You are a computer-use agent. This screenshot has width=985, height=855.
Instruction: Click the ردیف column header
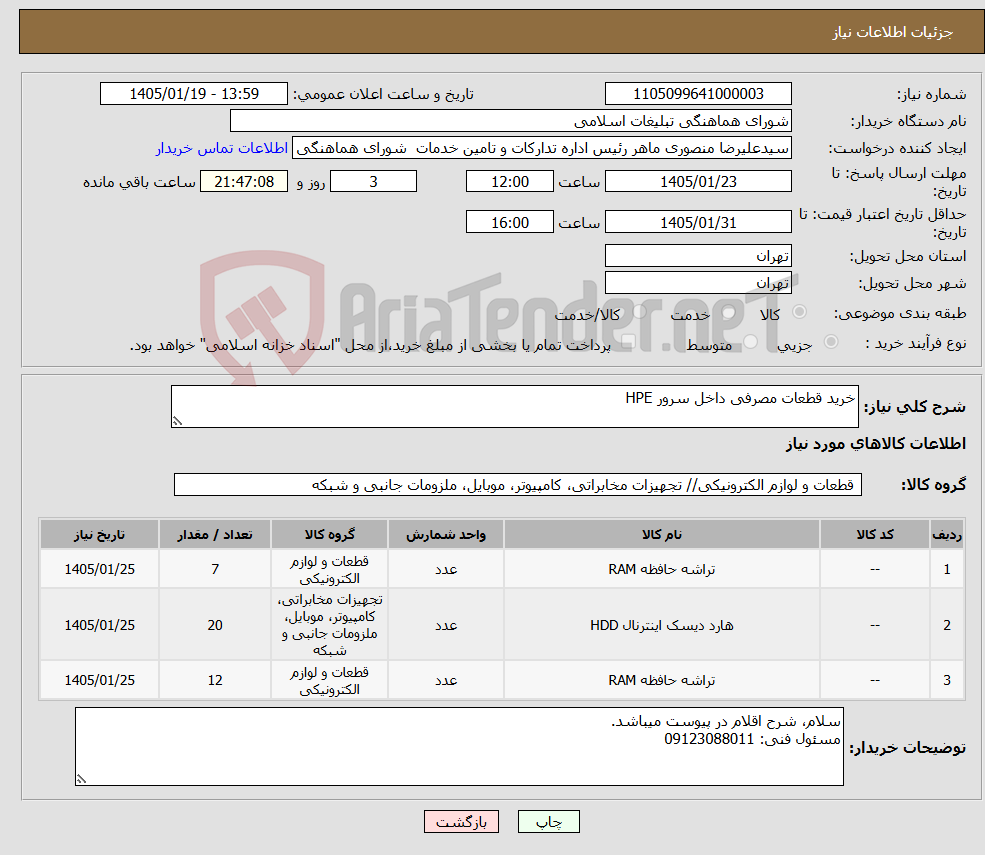pos(947,535)
